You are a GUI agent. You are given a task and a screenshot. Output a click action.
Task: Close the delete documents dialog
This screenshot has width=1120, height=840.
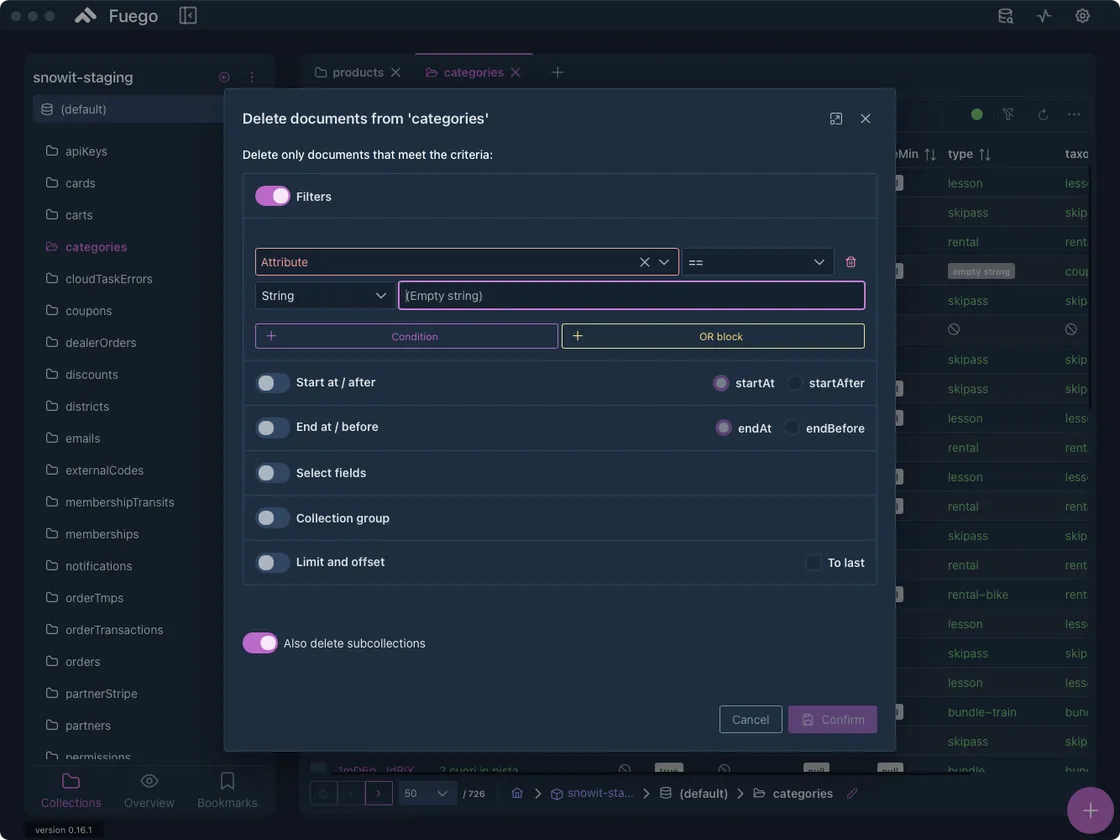(865, 119)
